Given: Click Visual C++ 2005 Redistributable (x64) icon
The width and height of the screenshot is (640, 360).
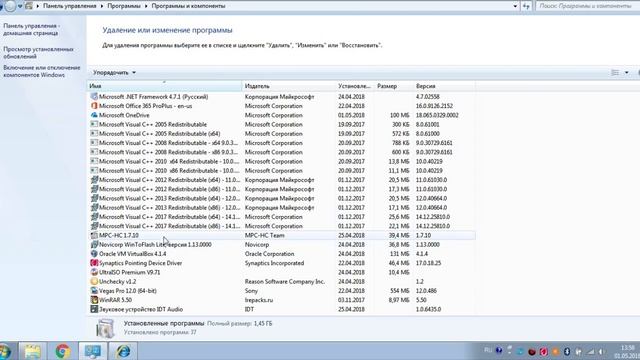Looking at the screenshot, I should (94, 133).
